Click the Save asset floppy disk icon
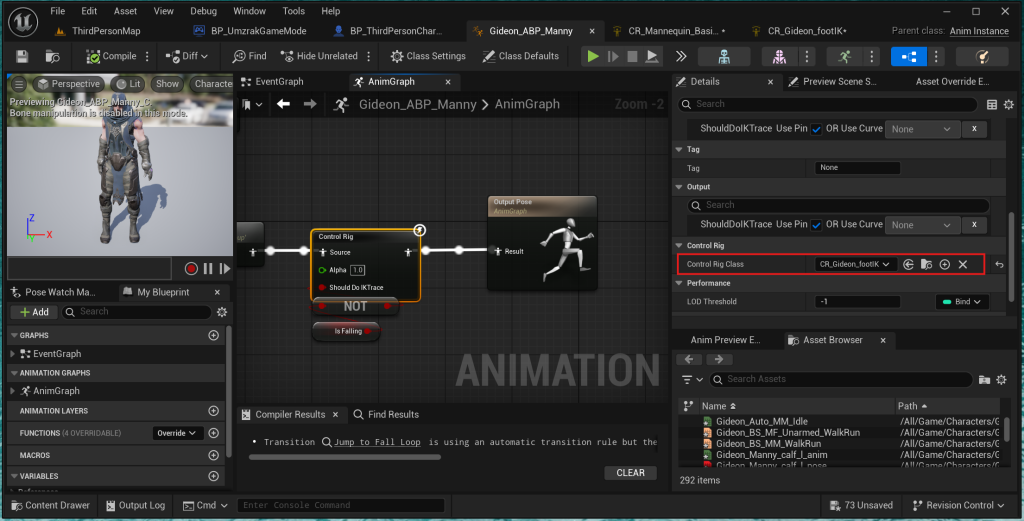Image resolution: width=1024 pixels, height=521 pixels. [x=22, y=56]
